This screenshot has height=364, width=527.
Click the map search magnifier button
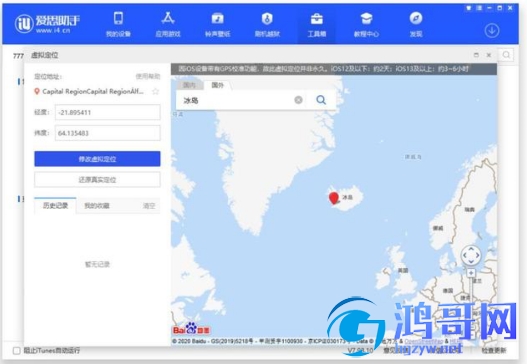321,100
